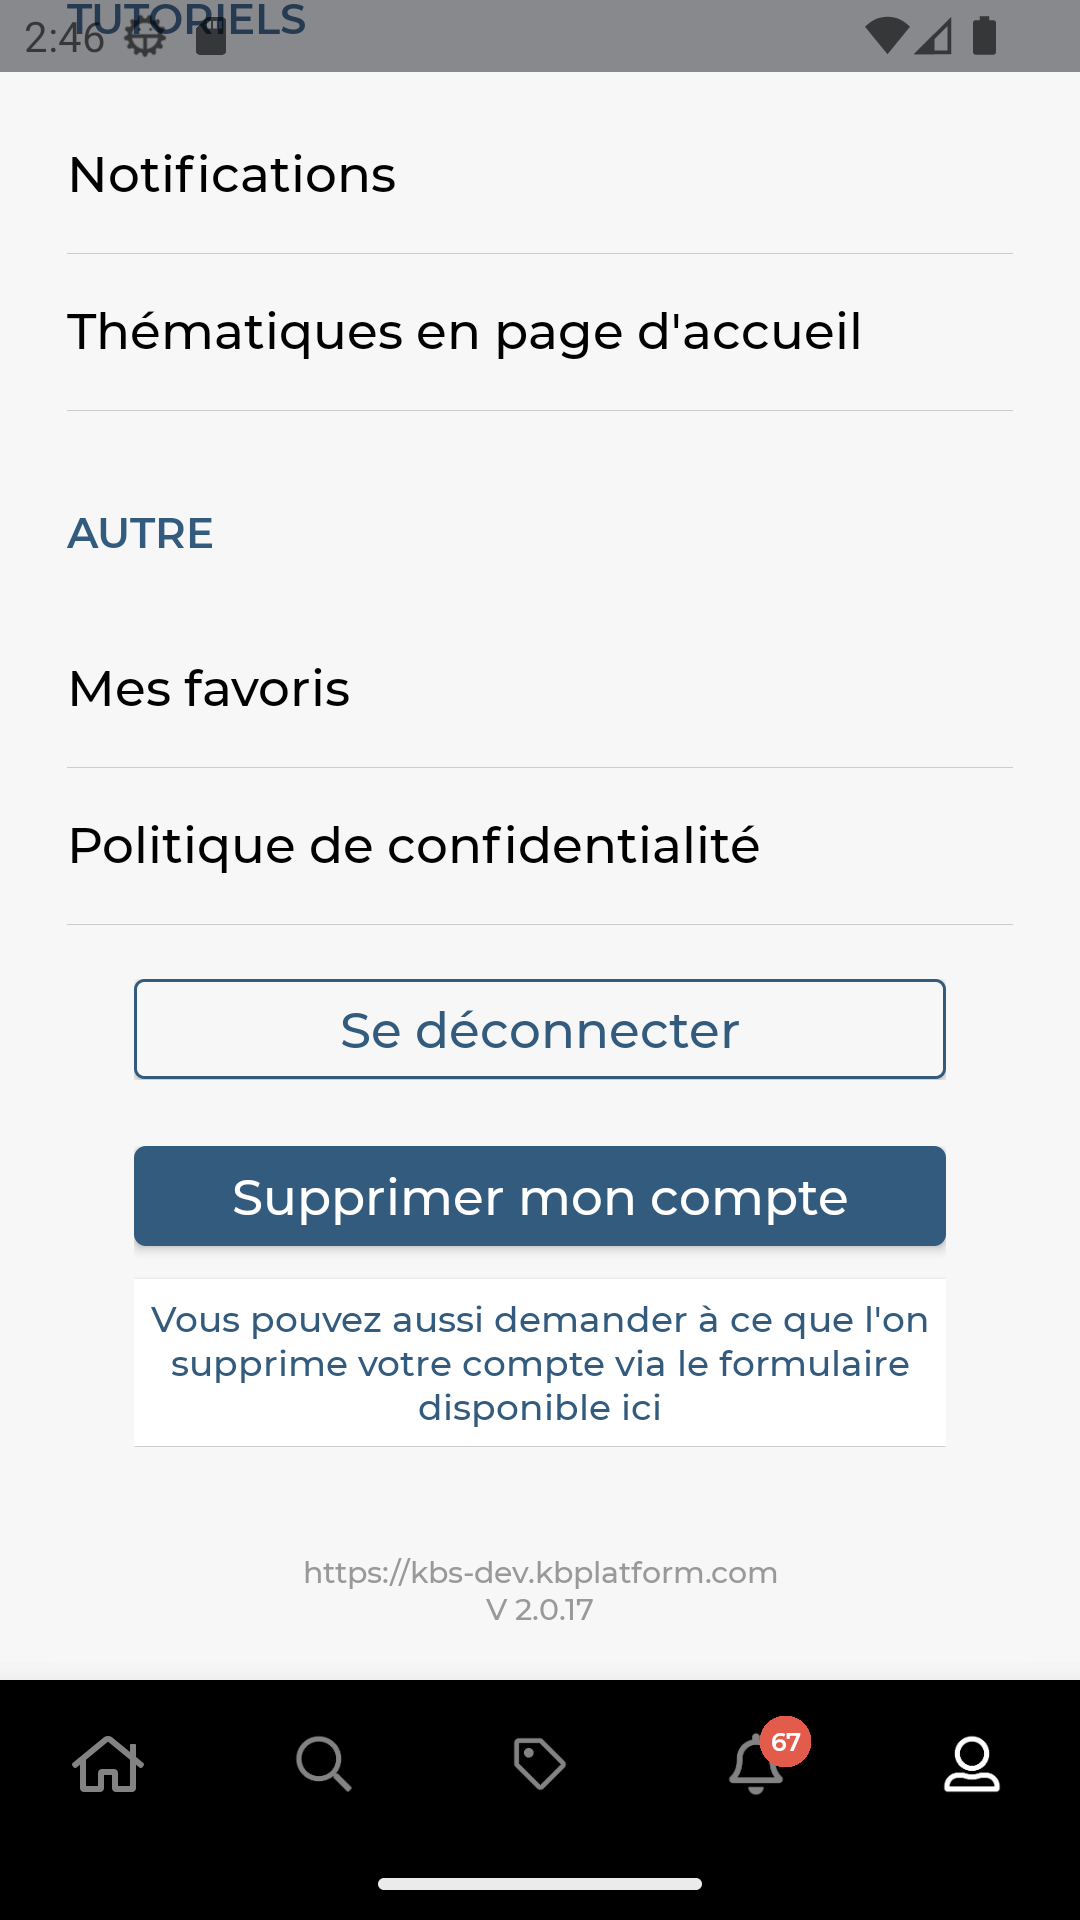1080x1920 pixels.
Task: View Politique de confidentialité
Action: click(414, 846)
